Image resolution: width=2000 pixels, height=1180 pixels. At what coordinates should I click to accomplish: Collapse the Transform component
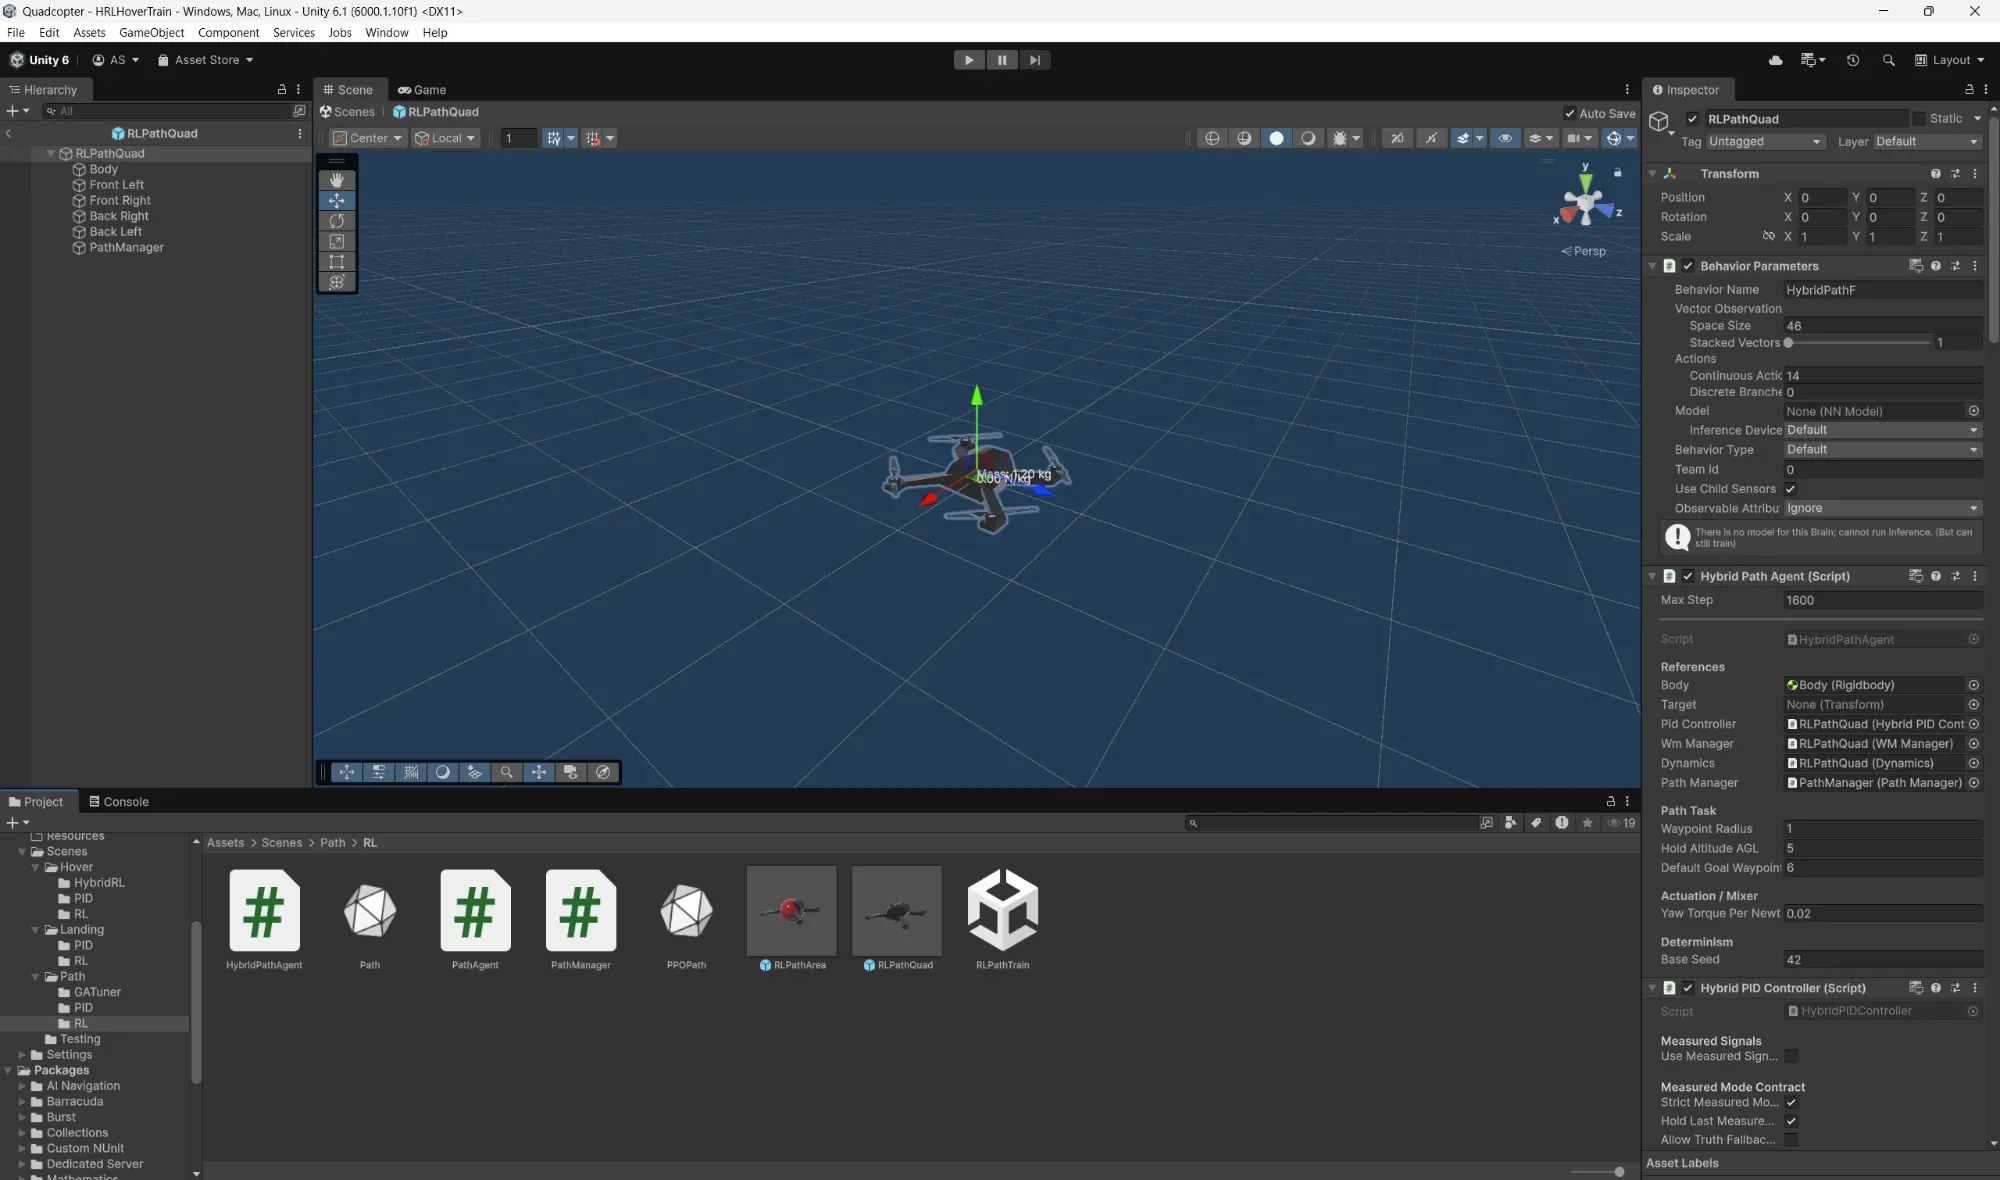(x=1653, y=174)
